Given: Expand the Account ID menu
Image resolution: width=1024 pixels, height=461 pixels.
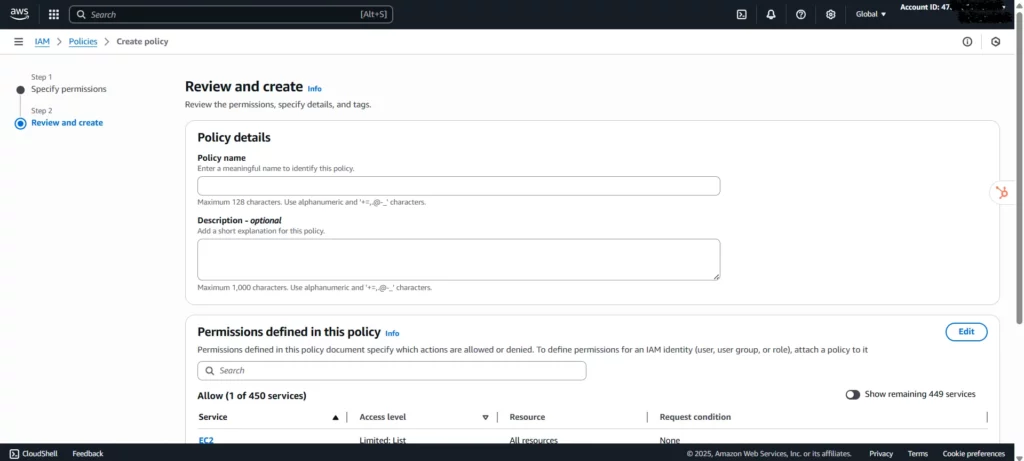Looking at the screenshot, I should (x=952, y=8).
